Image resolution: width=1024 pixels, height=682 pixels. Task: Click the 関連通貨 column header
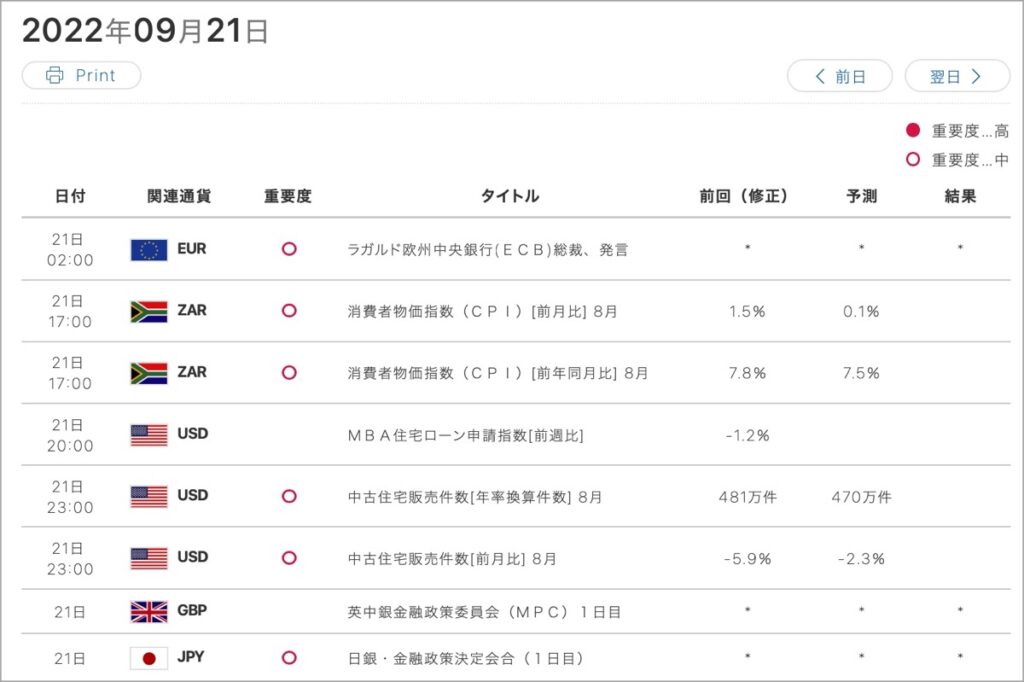coord(179,196)
